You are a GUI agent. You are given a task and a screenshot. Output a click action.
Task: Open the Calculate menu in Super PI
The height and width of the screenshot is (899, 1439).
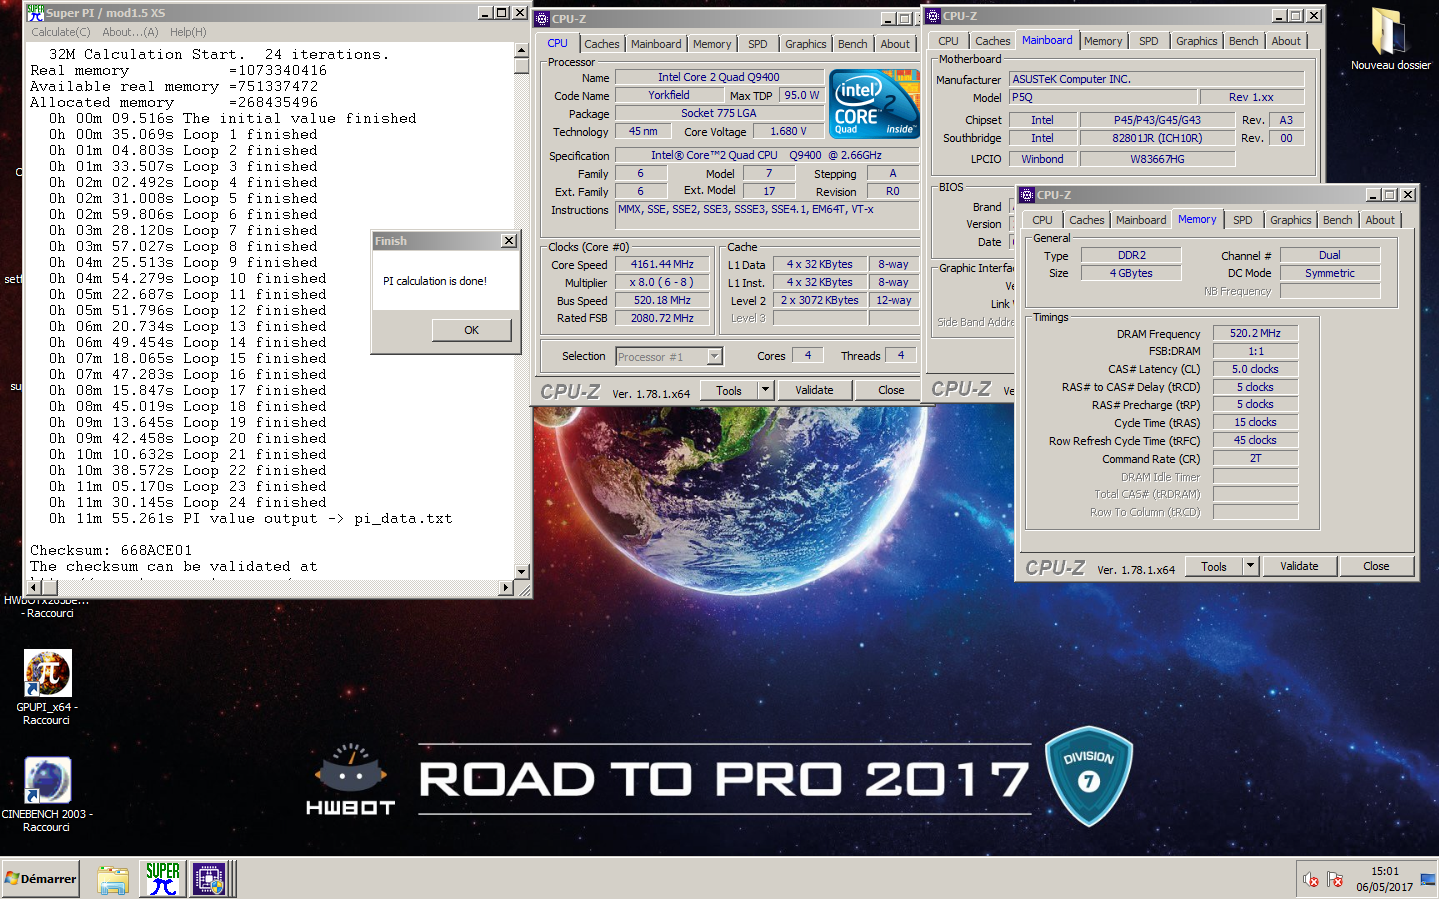(60, 32)
